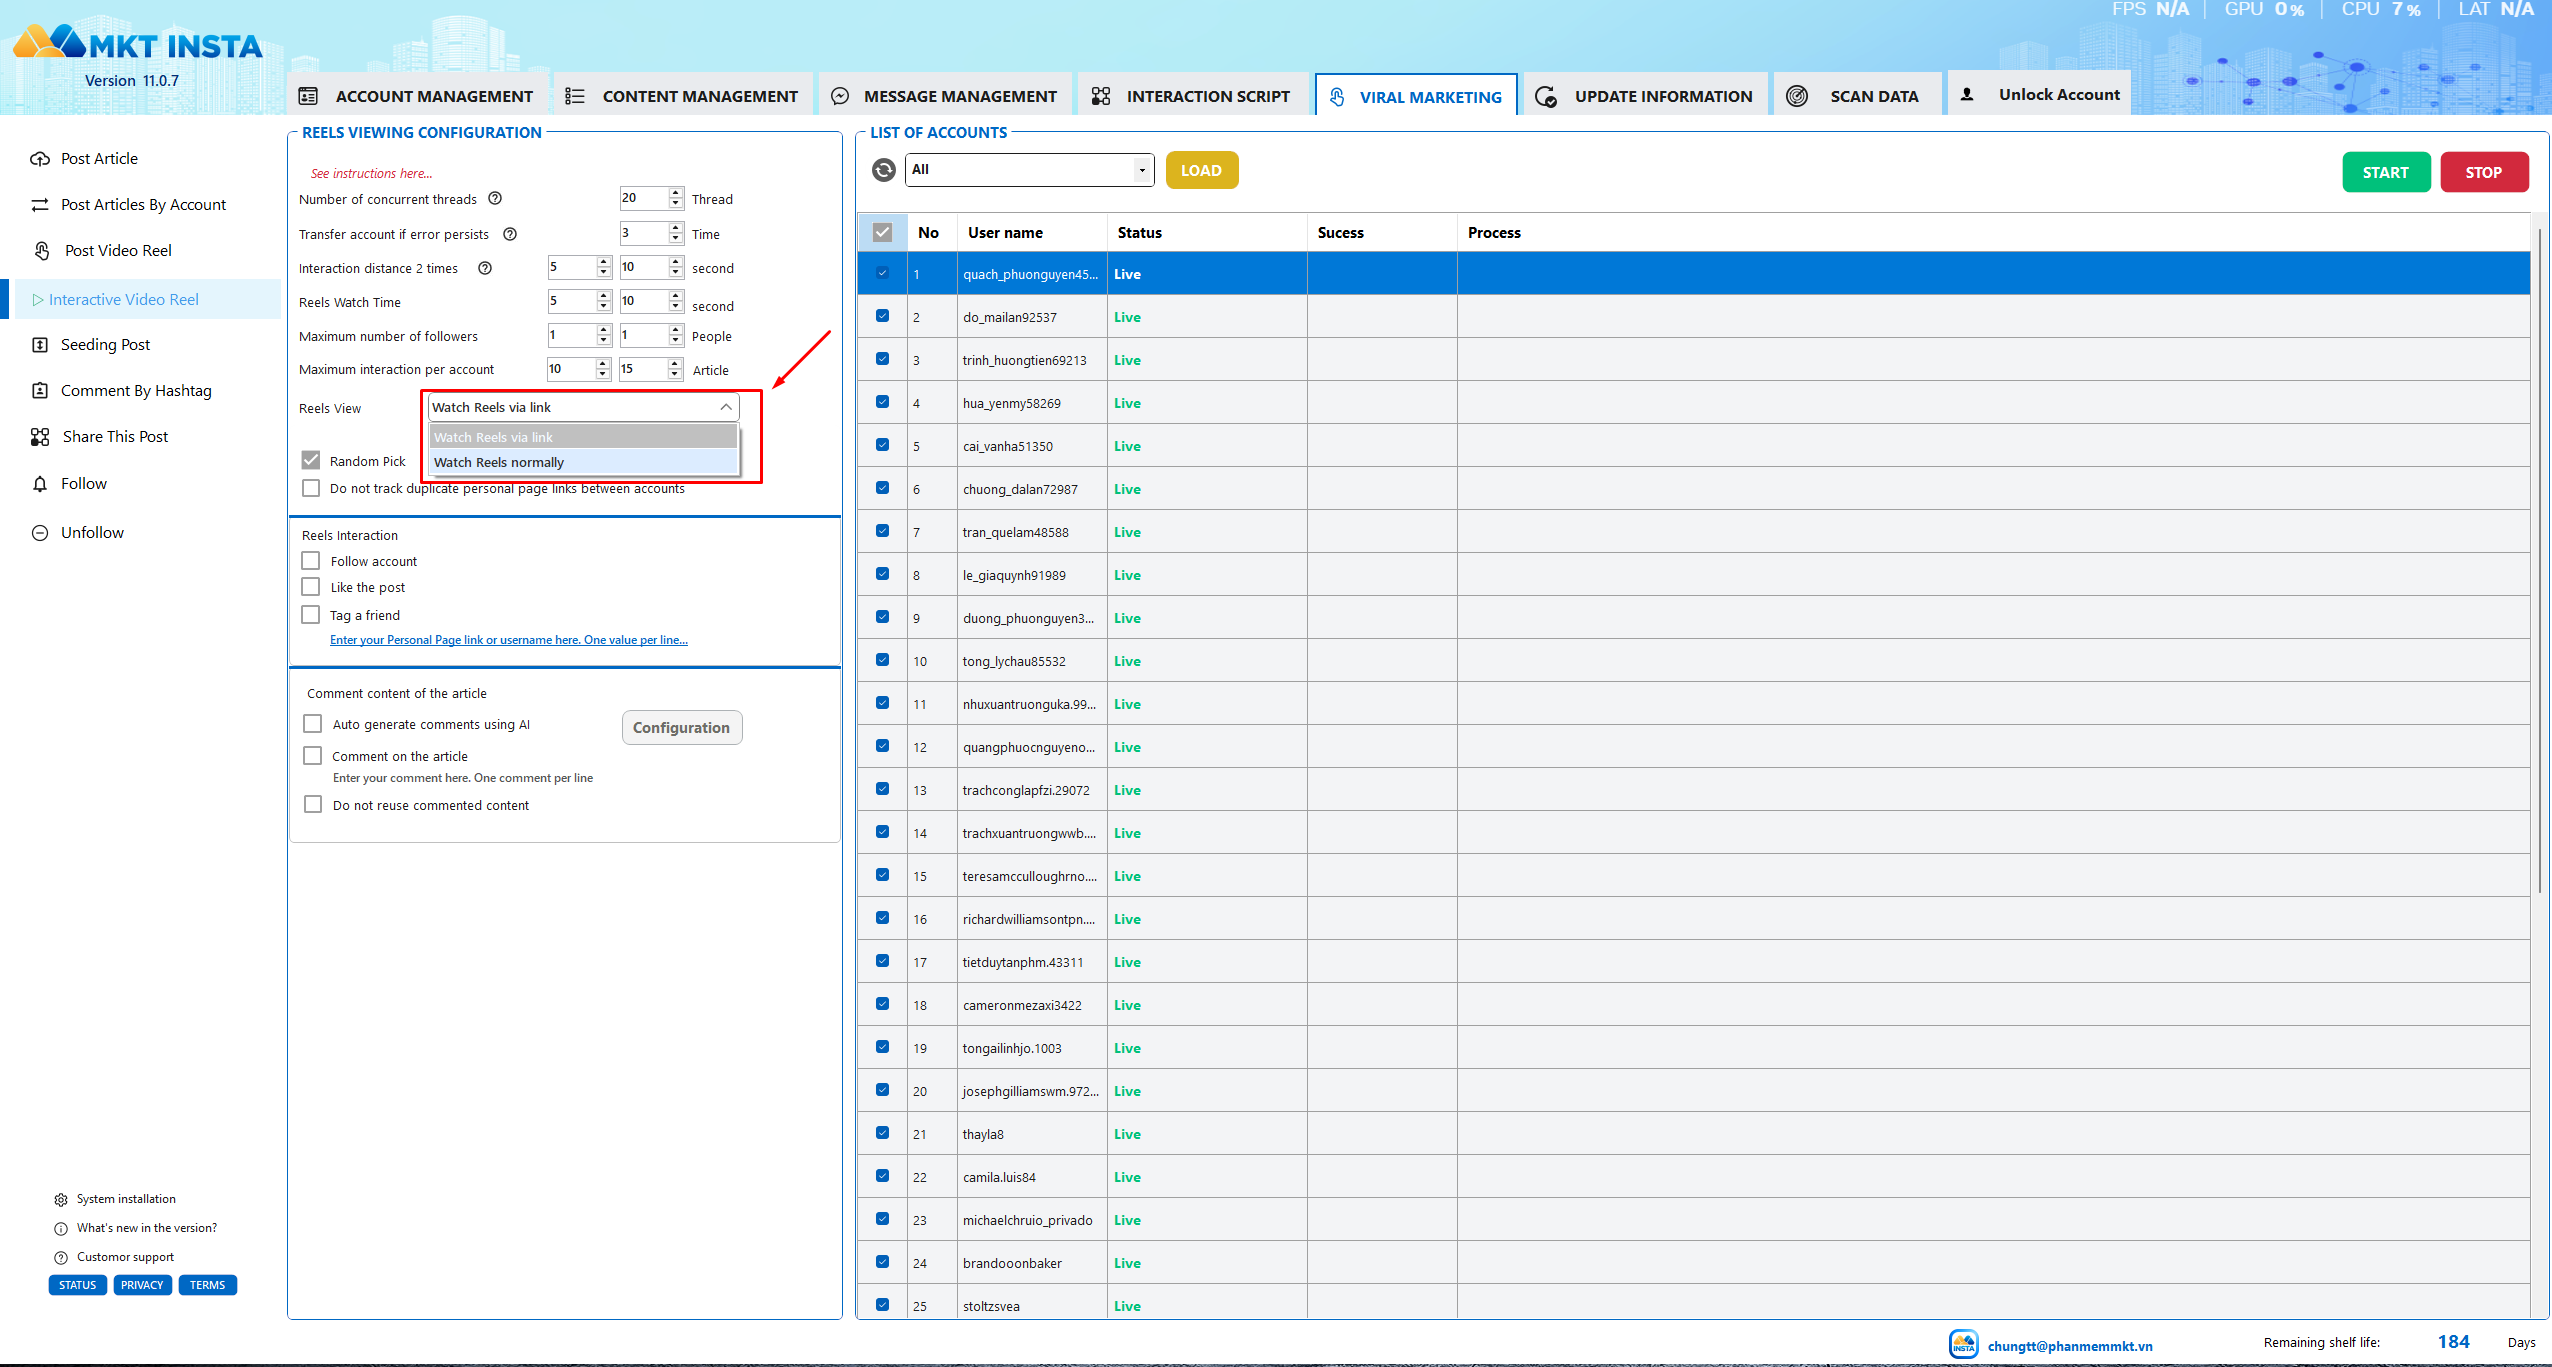Switch to the Interaction Script tab
Viewport: 2552px width, 1367px height.
pyautogui.click(x=1192, y=96)
